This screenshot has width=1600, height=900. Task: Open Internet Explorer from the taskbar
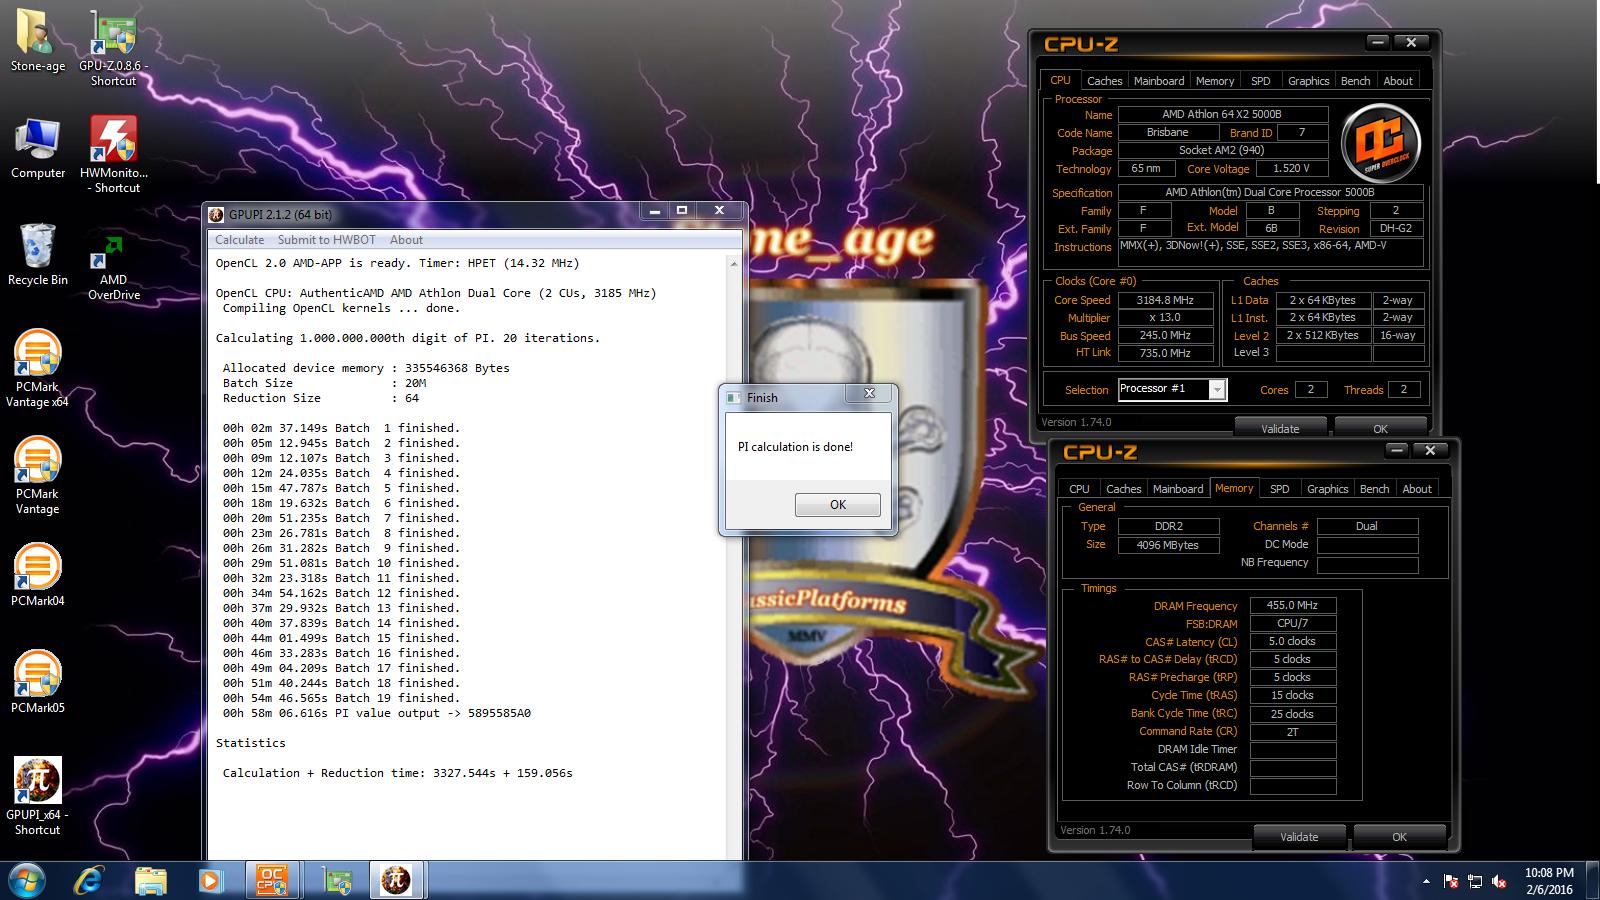coord(90,880)
